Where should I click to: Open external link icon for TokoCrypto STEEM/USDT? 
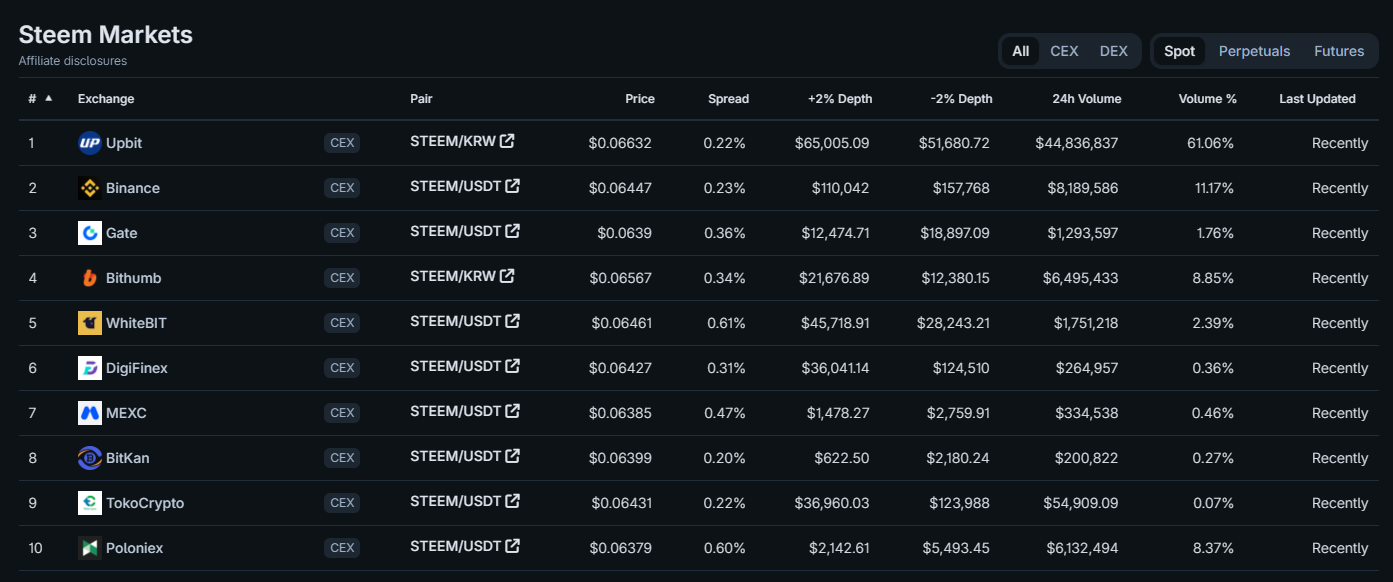click(x=512, y=501)
